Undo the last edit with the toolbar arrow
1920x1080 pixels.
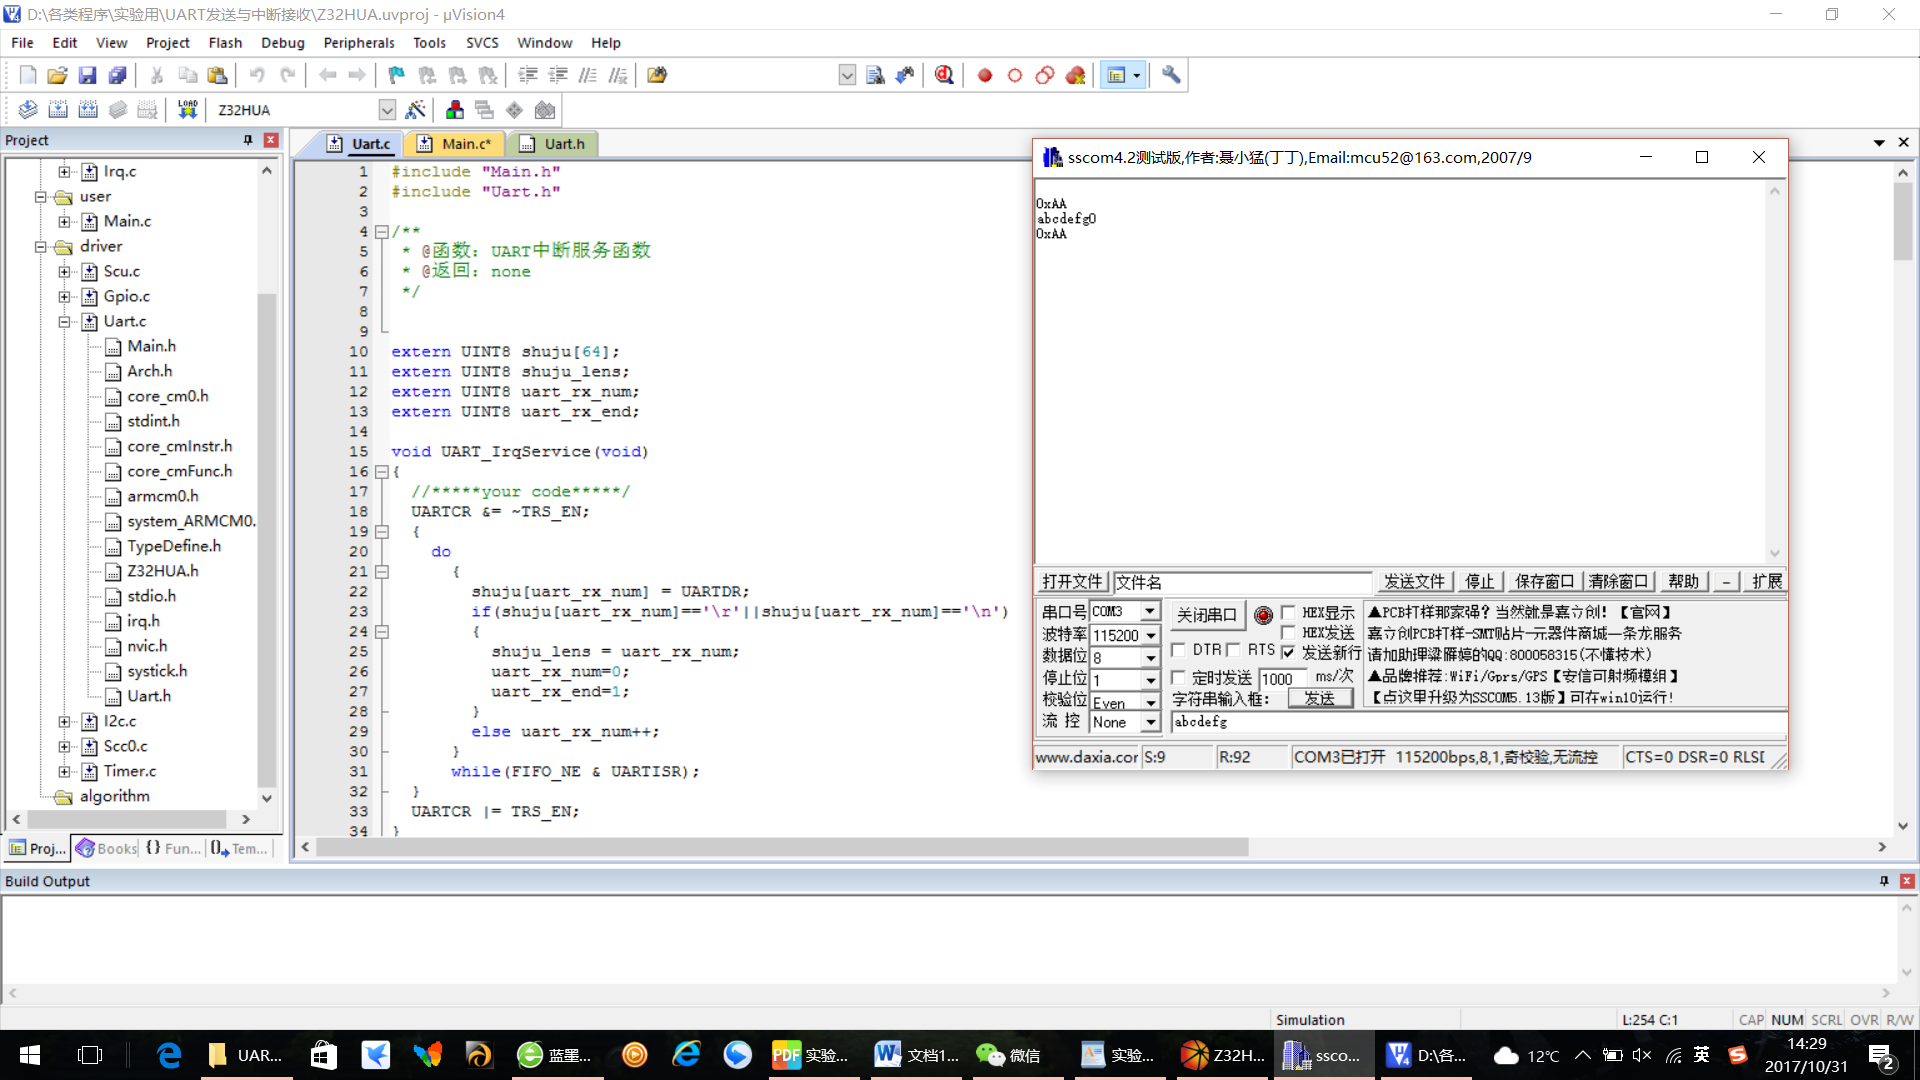tap(257, 75)
